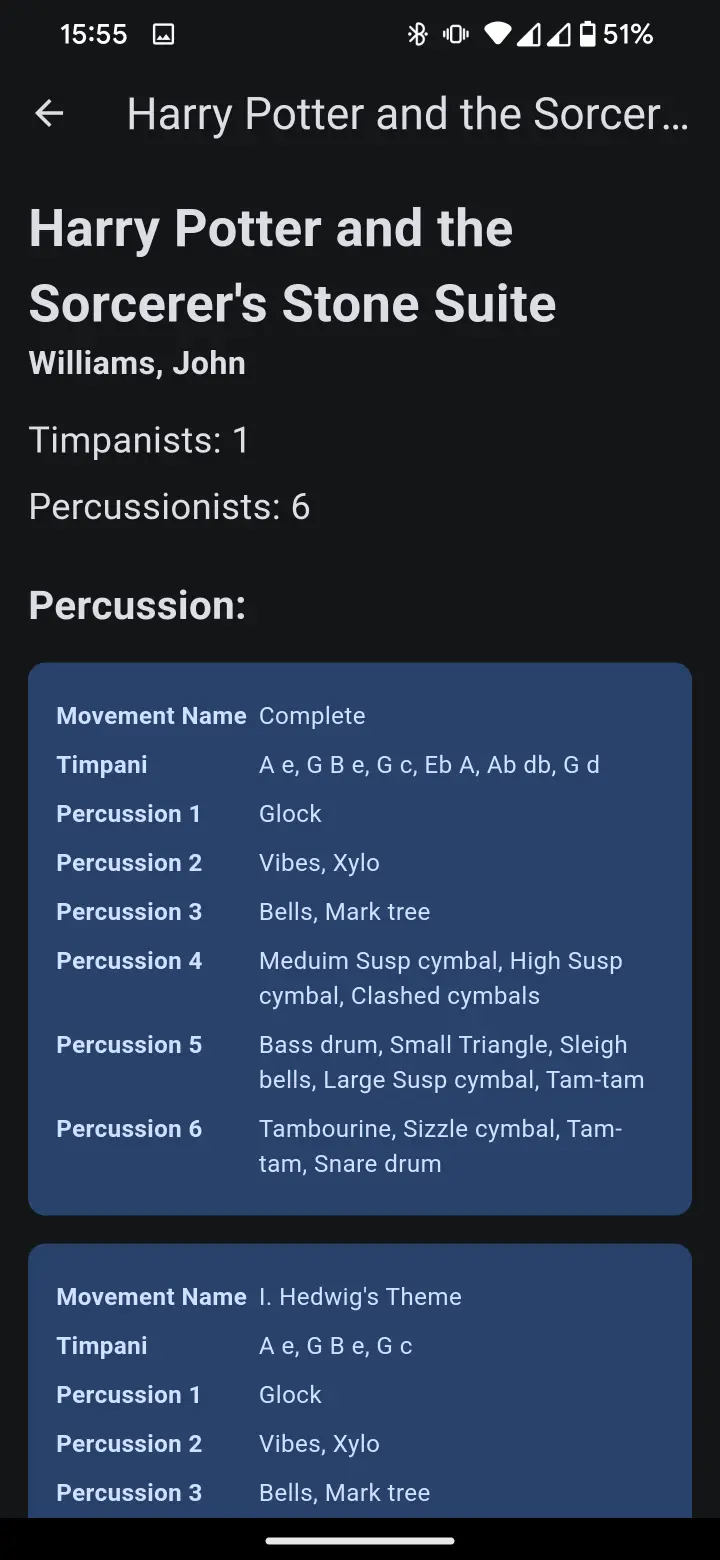Image resolution: width=720 pixels, height=1560 pixels.
Task: Tap the Complete movement name value
Action: [x=312, y=716]
